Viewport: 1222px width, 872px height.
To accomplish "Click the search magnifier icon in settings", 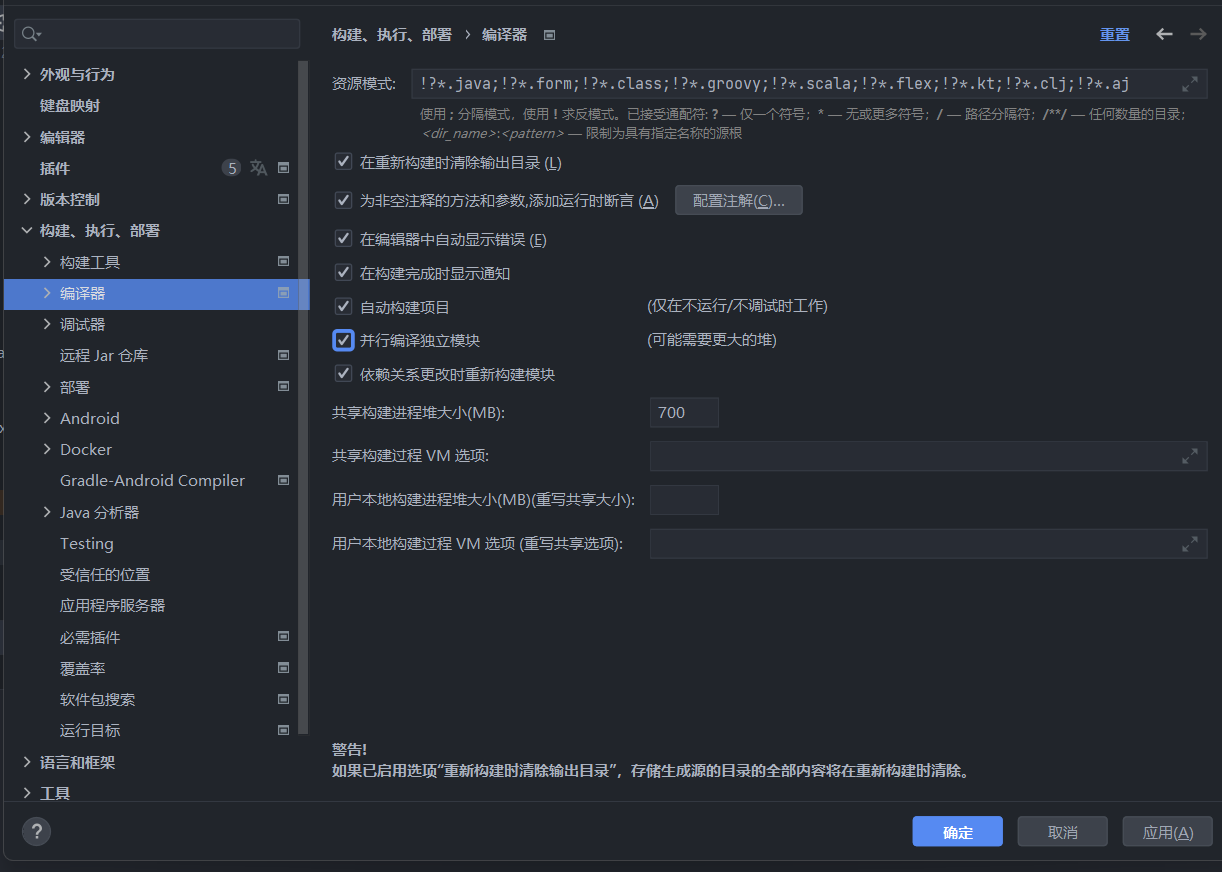I will point(29,34).
